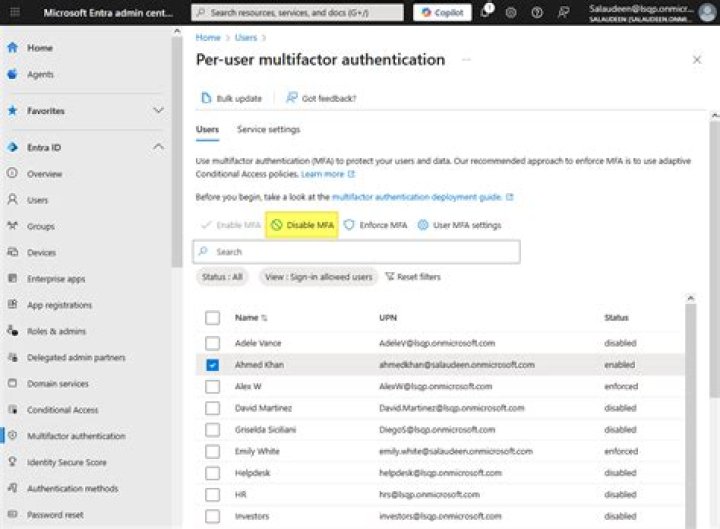
Task: Click the Roles & admins icon
Action: [13, 331]
